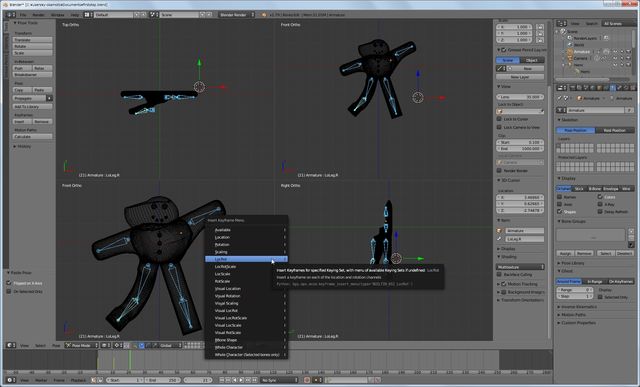Open the timeline Marker menu
The width and height of the screenshot is (640, 387).
41,380
